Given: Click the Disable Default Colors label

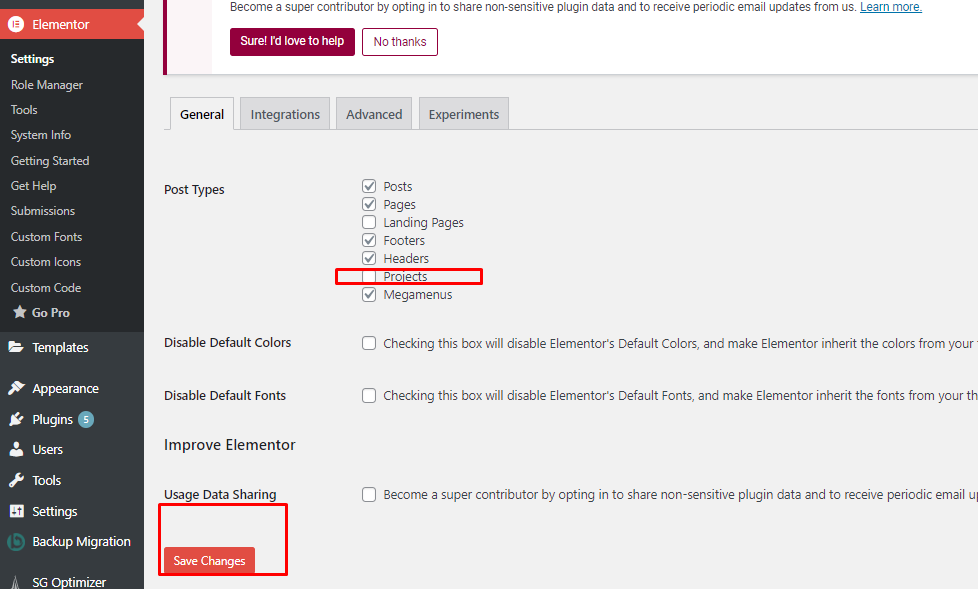Looking at the screenshot, I should pos(228,343).
